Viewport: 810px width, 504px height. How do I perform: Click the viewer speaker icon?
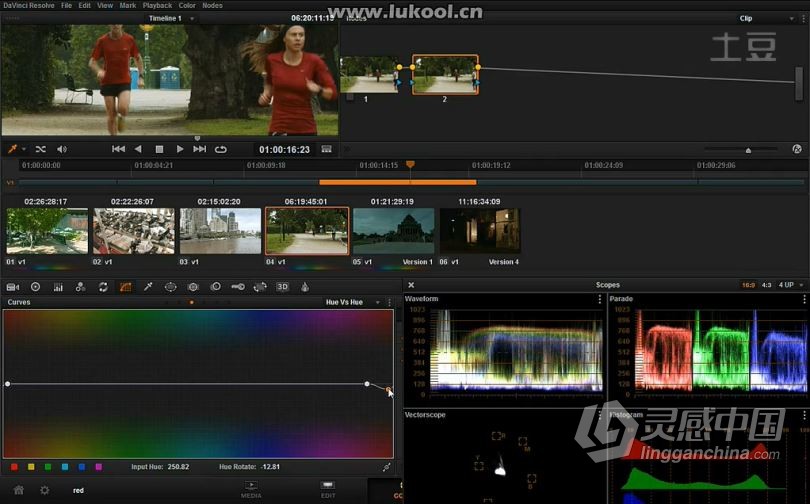[x=61, y=149]
